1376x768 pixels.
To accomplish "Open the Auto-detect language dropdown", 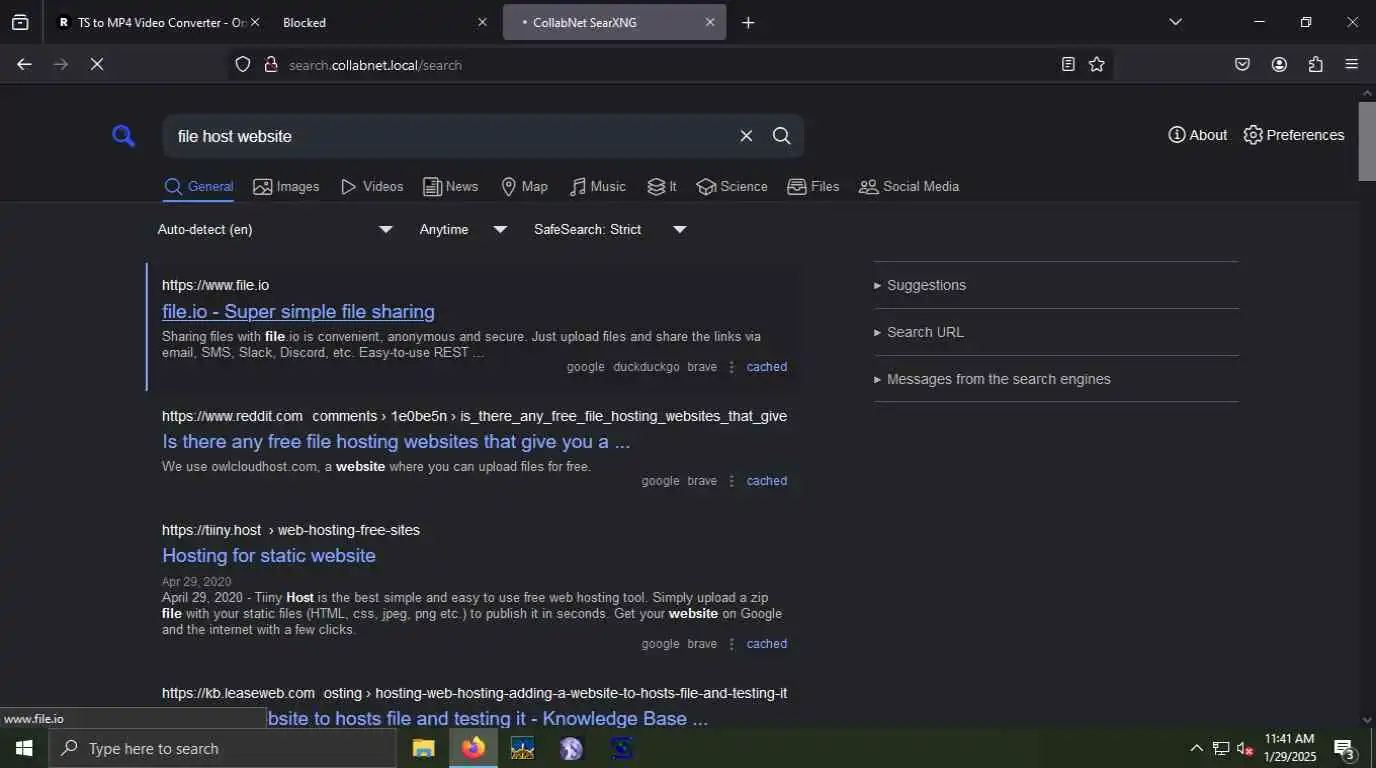I will coord(275,230).
